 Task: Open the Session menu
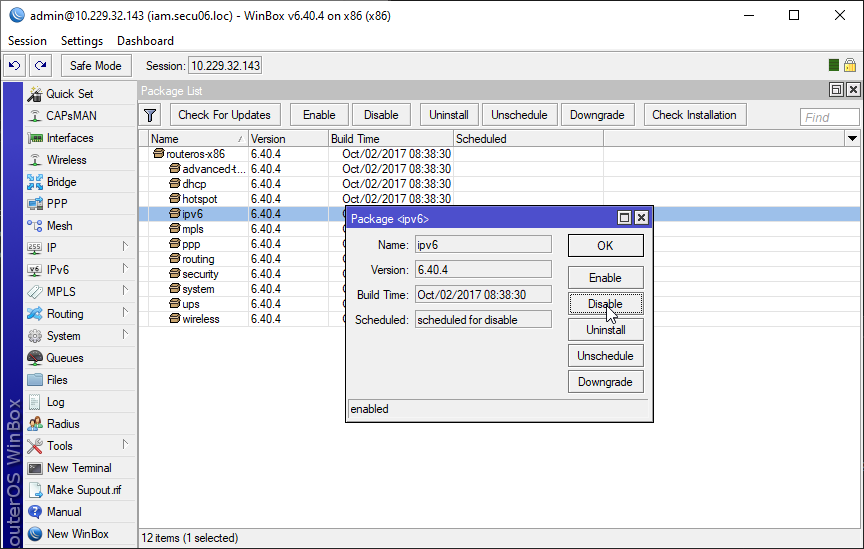[27, 41]
